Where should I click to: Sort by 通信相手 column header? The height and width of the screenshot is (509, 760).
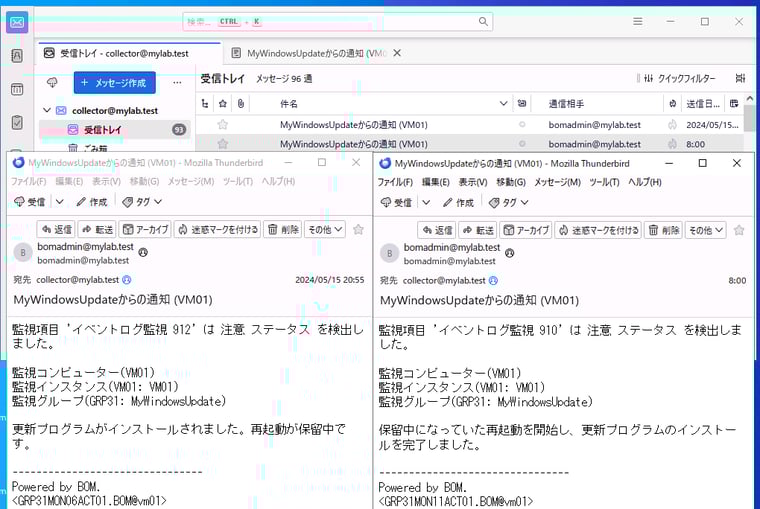coord(596,103)
